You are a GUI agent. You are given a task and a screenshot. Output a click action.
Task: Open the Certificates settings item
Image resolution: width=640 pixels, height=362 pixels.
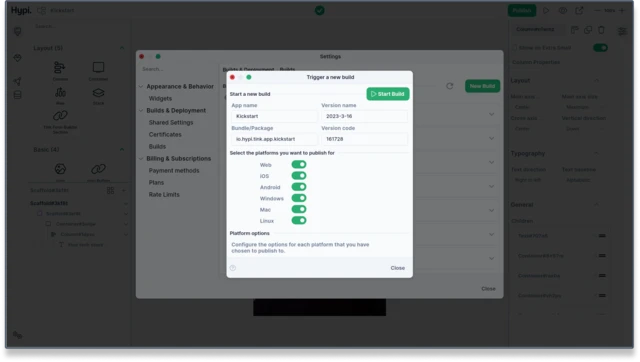click(x=165, y=134)
